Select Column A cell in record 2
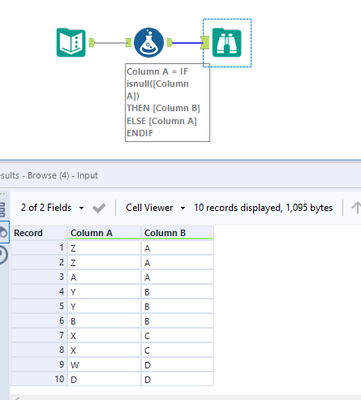The image size is (361, 400). pyautogui.click(x=104, y=263)
